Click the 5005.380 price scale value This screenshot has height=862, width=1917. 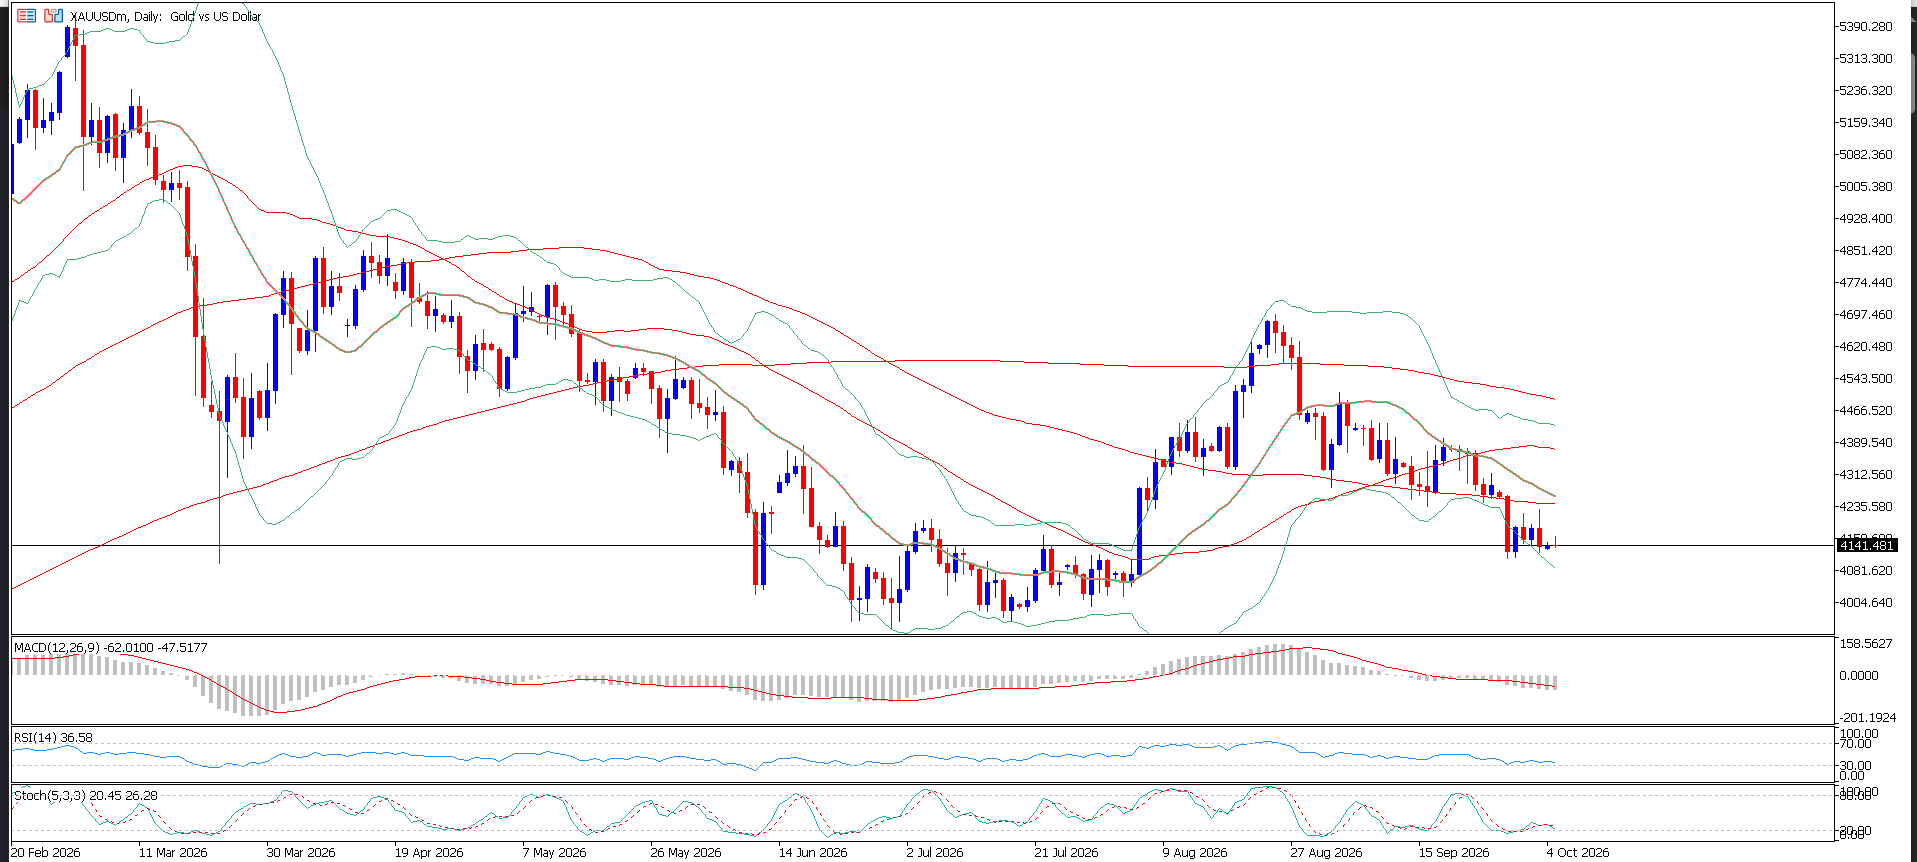click(1866, 186)
